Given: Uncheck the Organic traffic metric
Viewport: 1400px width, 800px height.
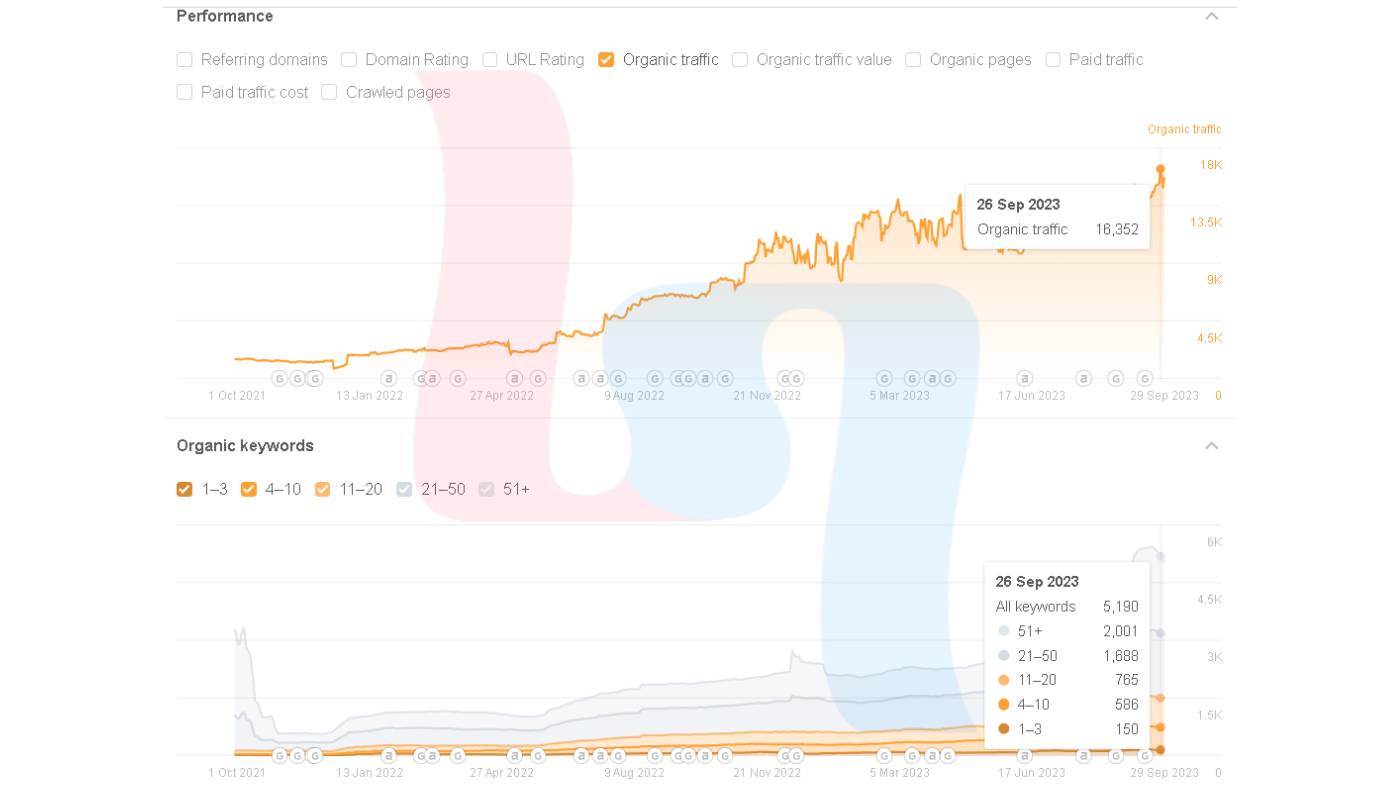Looking at the screenshot, I should pos(606,60).
